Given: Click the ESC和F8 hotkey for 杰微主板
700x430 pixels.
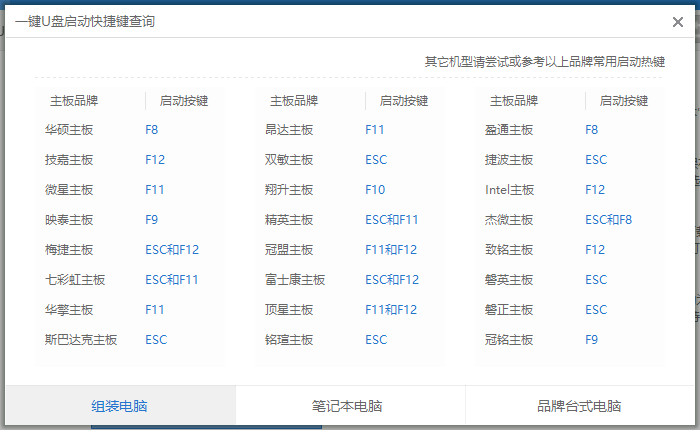Looking at the screenshot, I should tap(608, 220).
